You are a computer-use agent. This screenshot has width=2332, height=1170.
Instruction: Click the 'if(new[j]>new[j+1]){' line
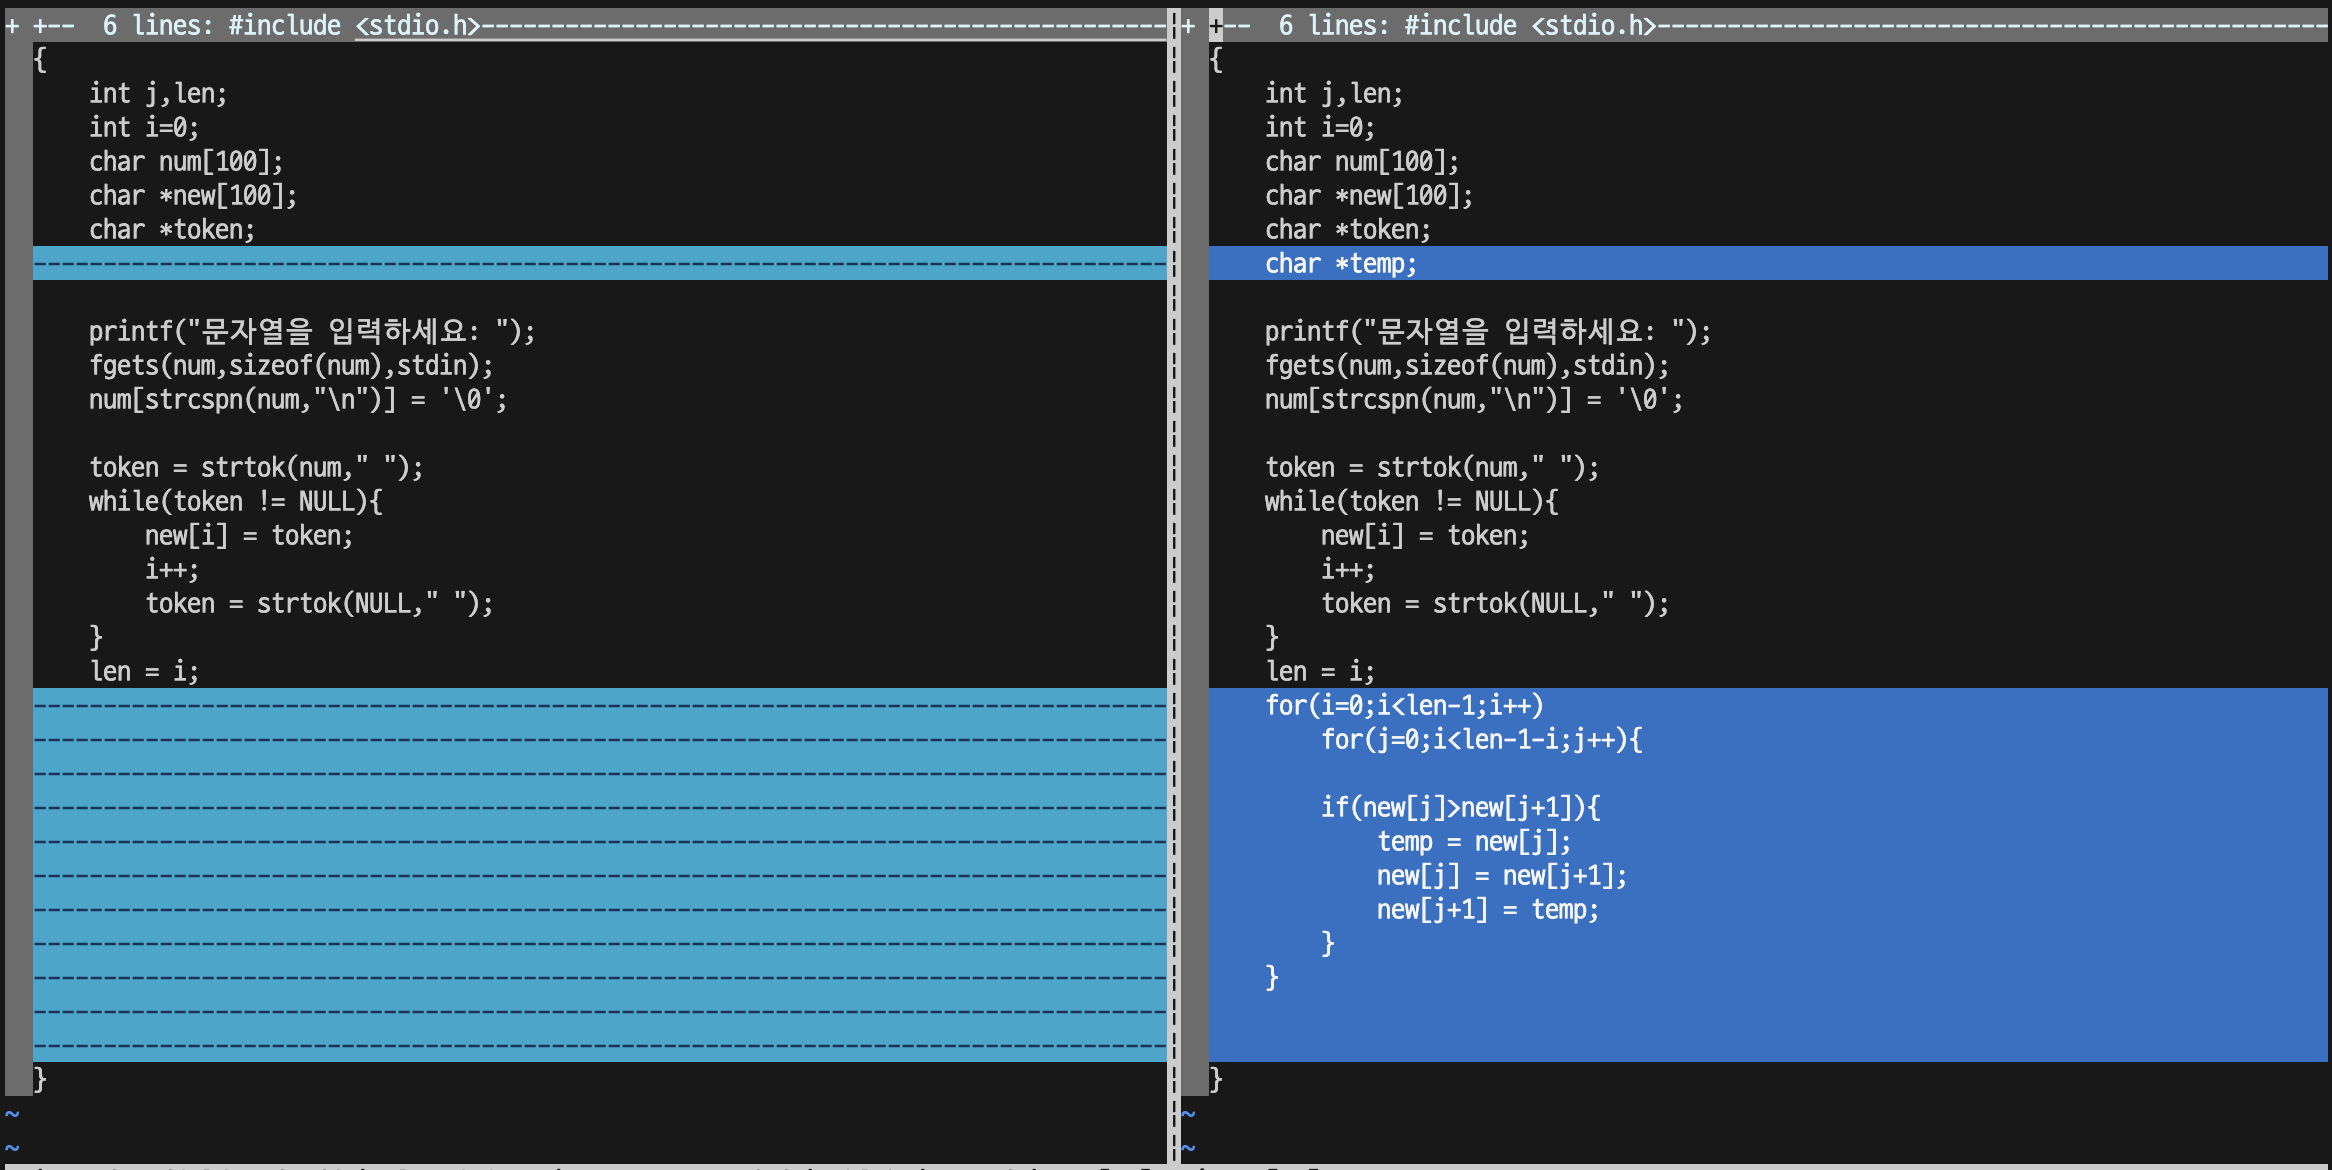(1460, 808)
